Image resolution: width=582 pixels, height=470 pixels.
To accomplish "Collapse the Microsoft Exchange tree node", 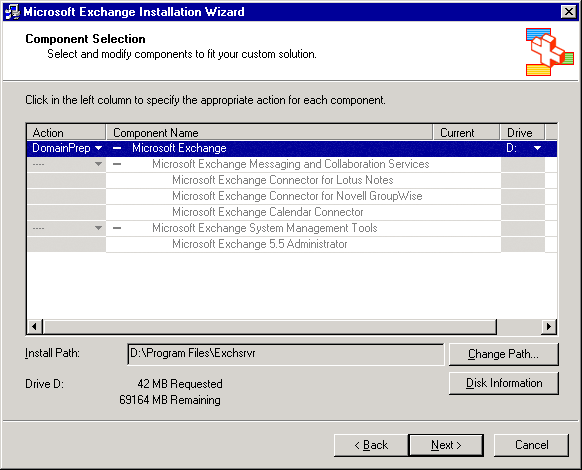I will (x=117, y=148).
